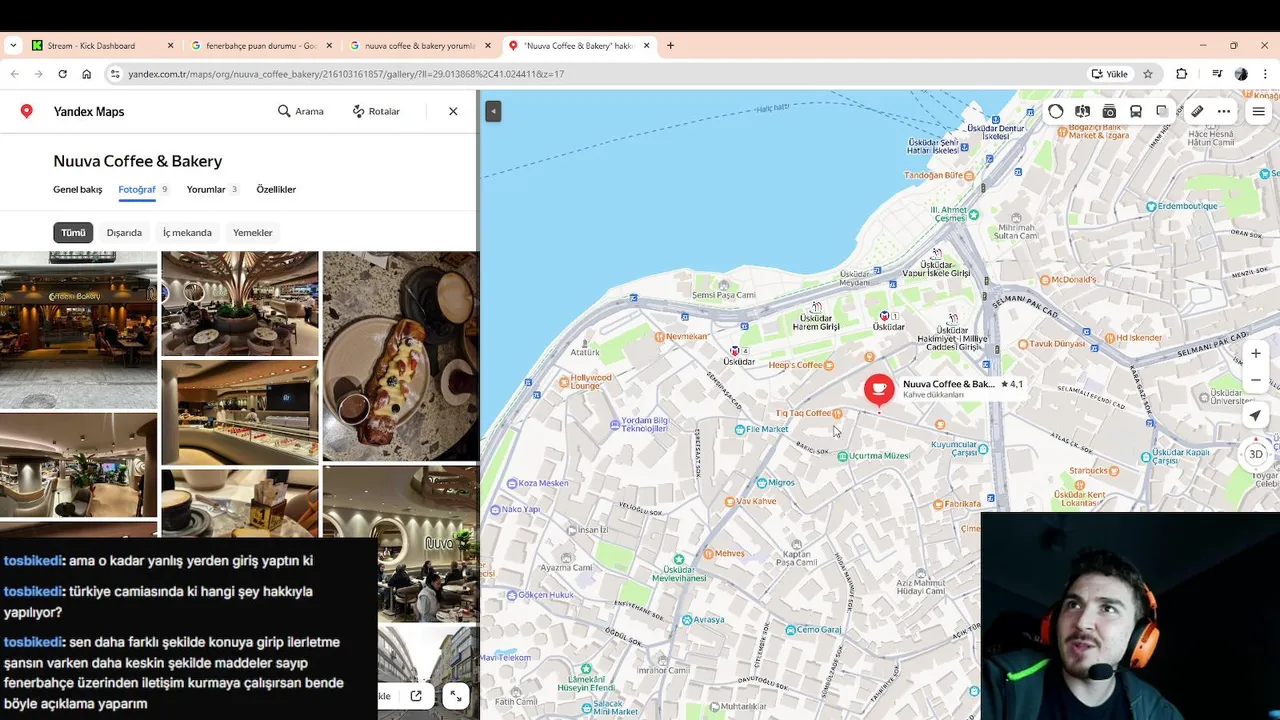Screen dimensions: 1280x720
Task: Click the address bar URL
Action: click(x=346, y=74)
